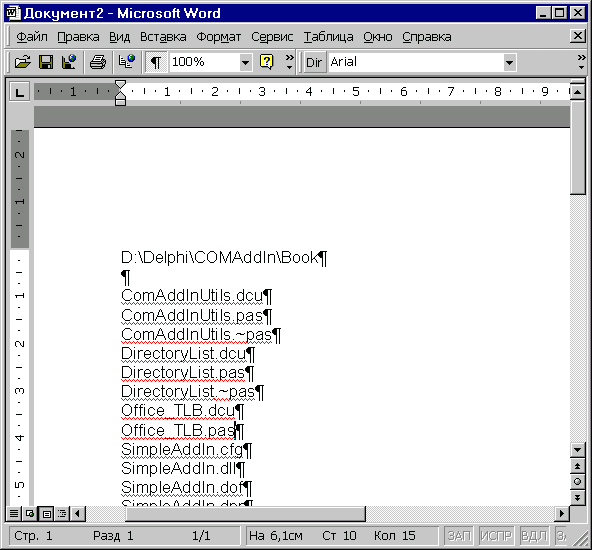
Task: Maximize the Microsoft Word window
Action: pos(559,14)
